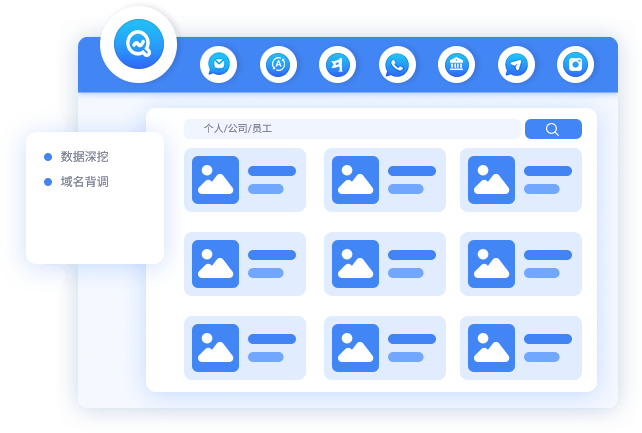The width and height of the screenshot is (642, 433).
Task: Click the bottom left result card image
Action: [x=215, y=348]
